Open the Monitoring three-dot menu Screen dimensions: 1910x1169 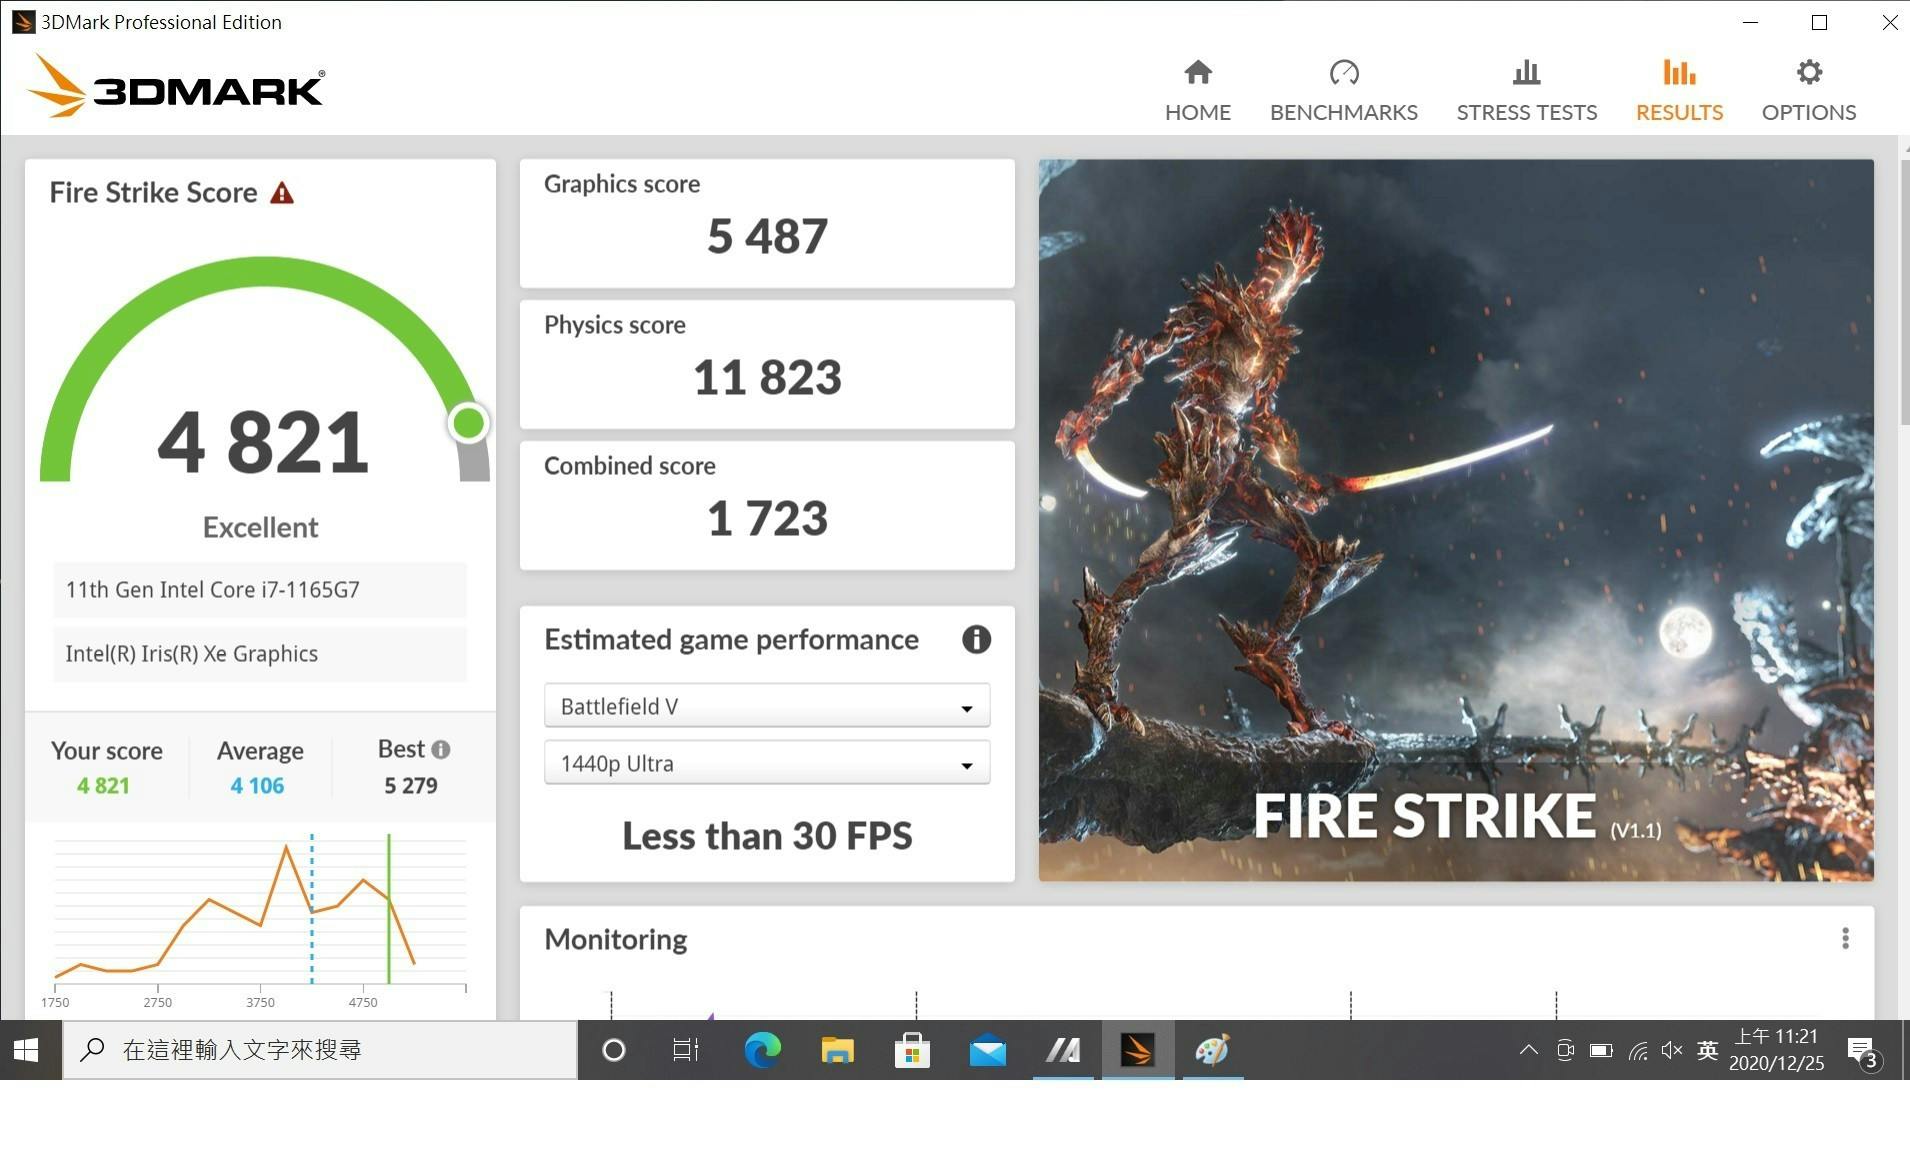pos(1845,938)
